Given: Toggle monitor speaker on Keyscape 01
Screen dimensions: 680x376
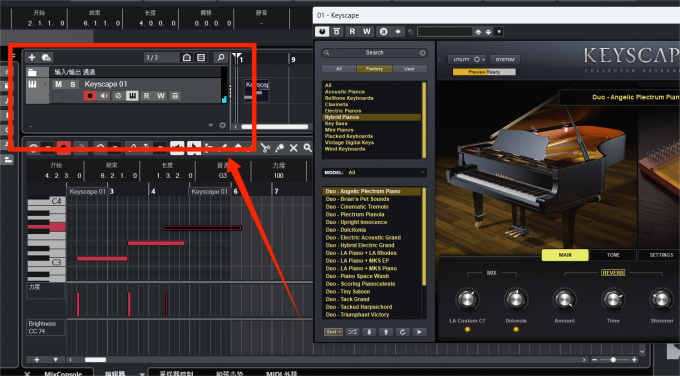Looking at the screenshot, I should pos(104,96).
